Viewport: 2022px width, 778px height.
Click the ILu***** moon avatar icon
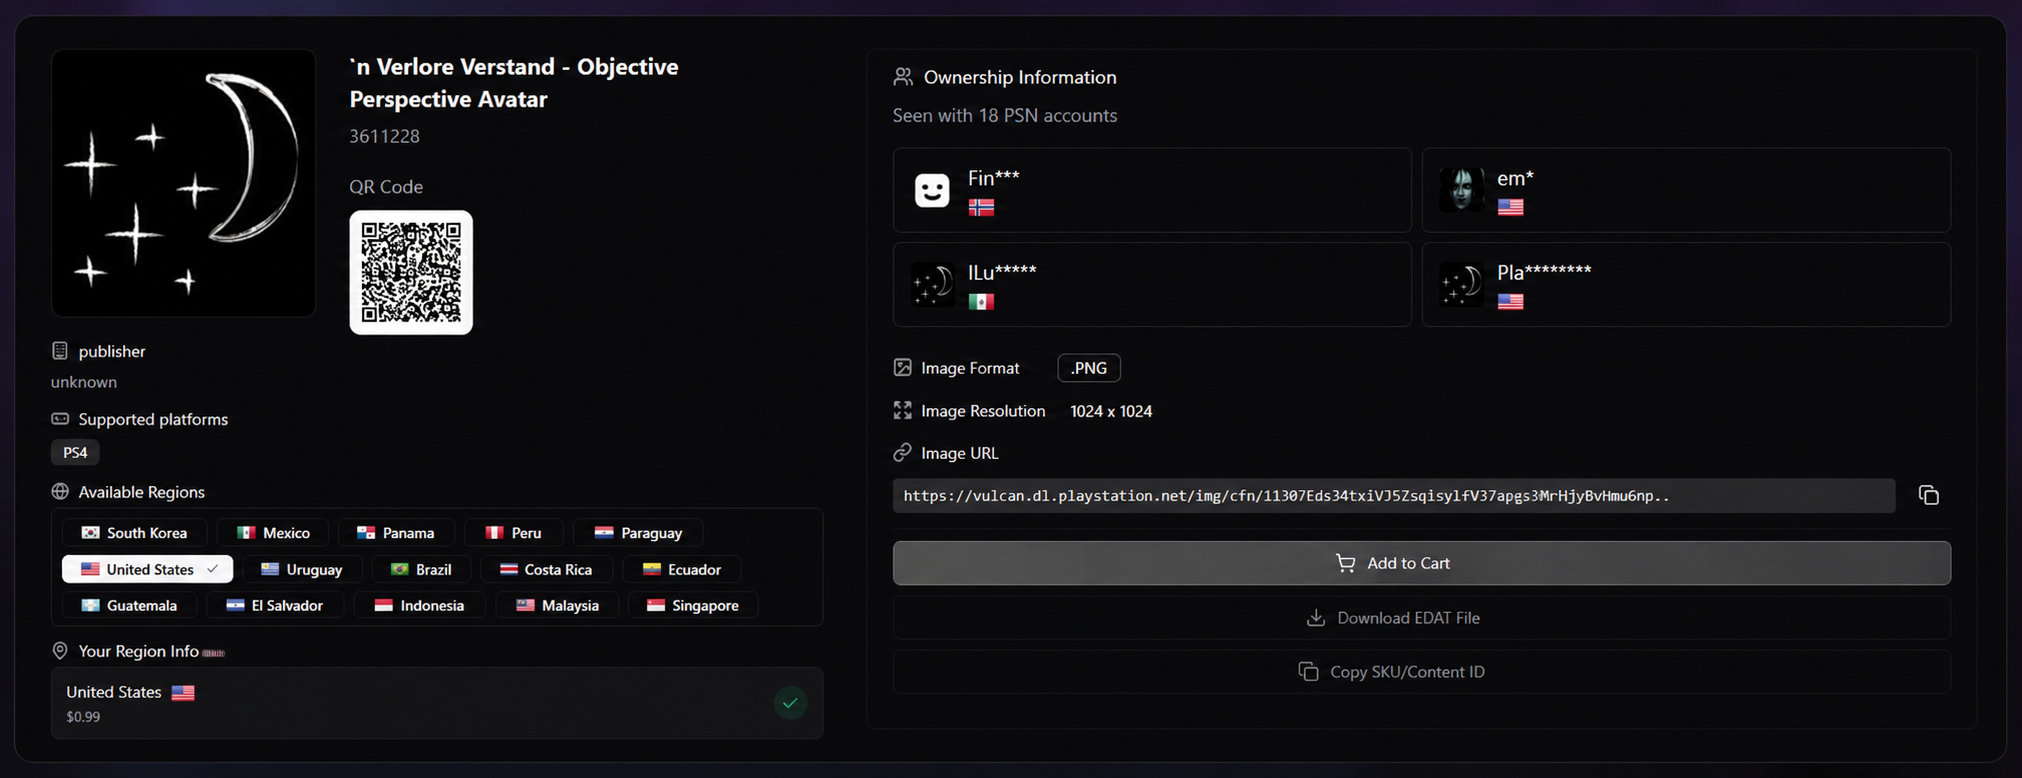tap(932, 284)
